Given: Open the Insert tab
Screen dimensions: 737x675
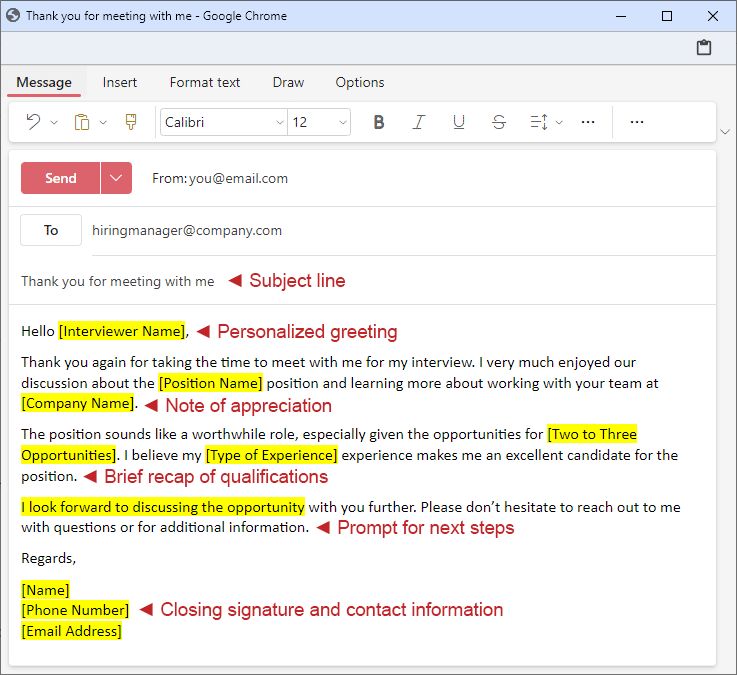Looking at the screenshot, I should 120,83.
